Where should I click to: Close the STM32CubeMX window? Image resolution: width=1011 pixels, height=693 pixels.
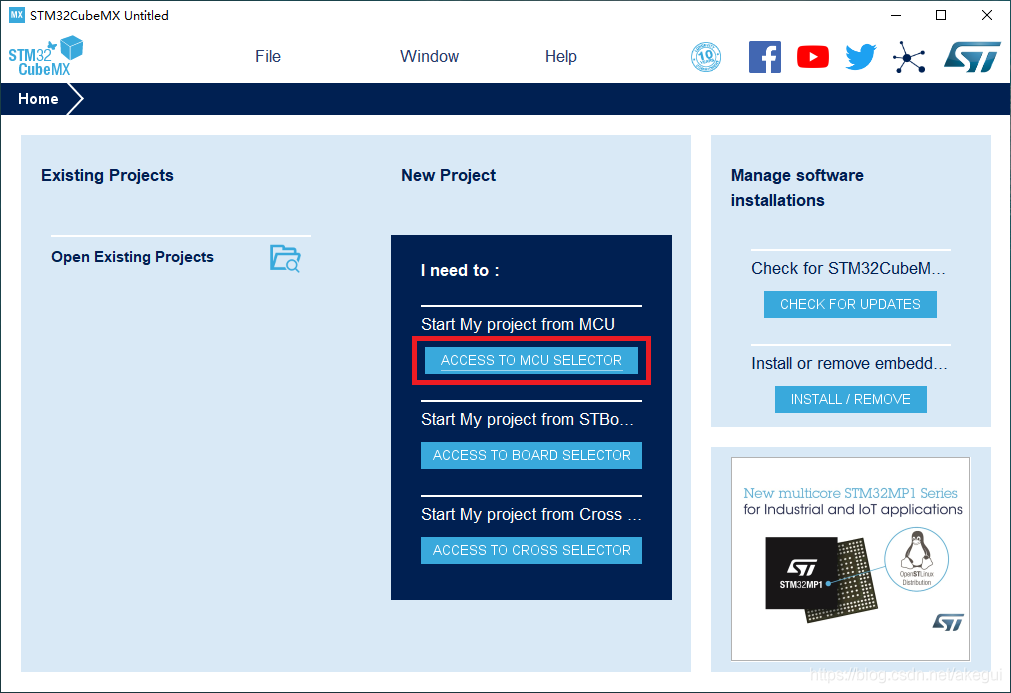tap(986, 15)
